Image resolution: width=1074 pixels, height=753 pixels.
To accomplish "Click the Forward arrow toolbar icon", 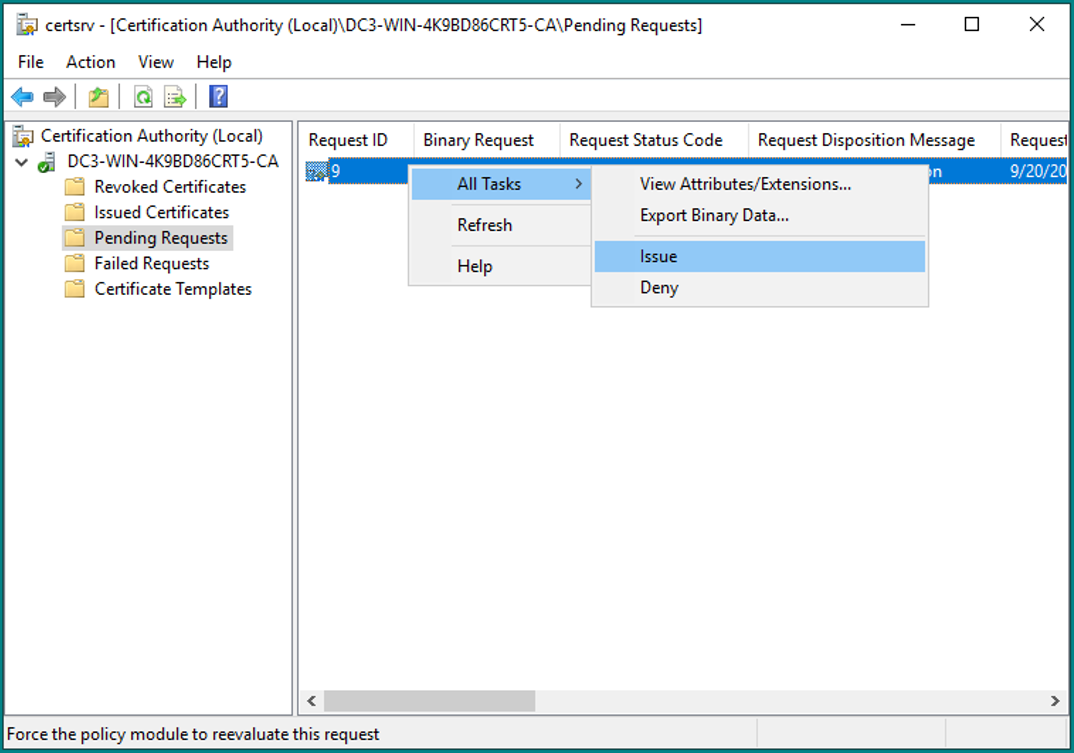I will 54,97.
